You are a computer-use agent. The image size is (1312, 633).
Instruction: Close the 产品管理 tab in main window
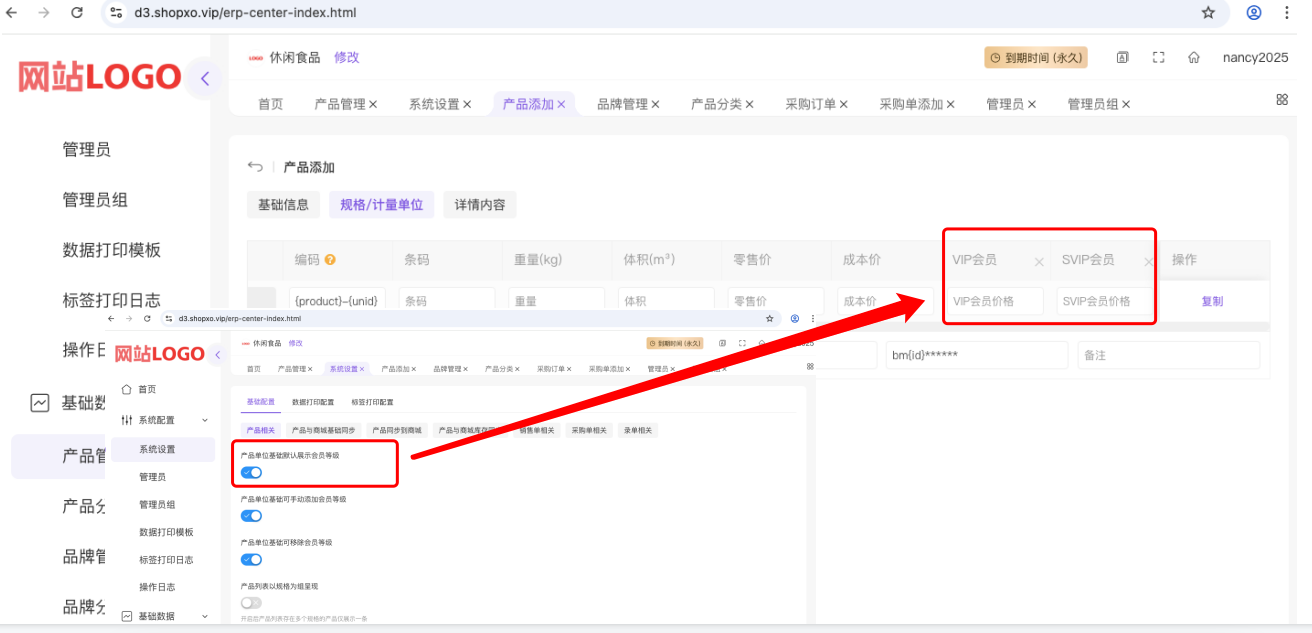coord(373,104)
